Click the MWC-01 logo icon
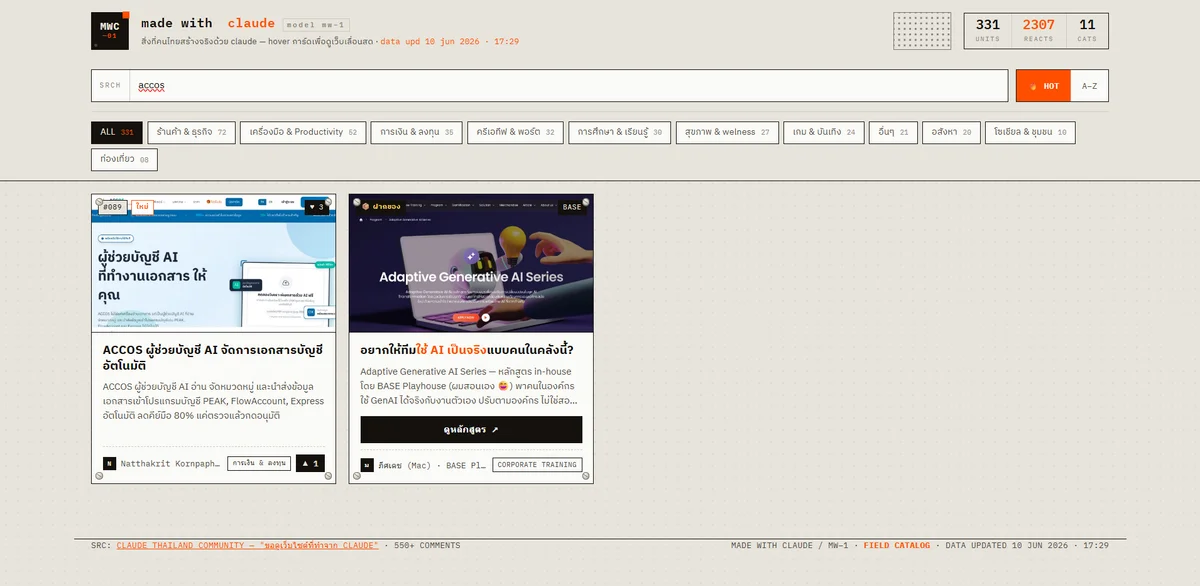 [x=109, y=31]
